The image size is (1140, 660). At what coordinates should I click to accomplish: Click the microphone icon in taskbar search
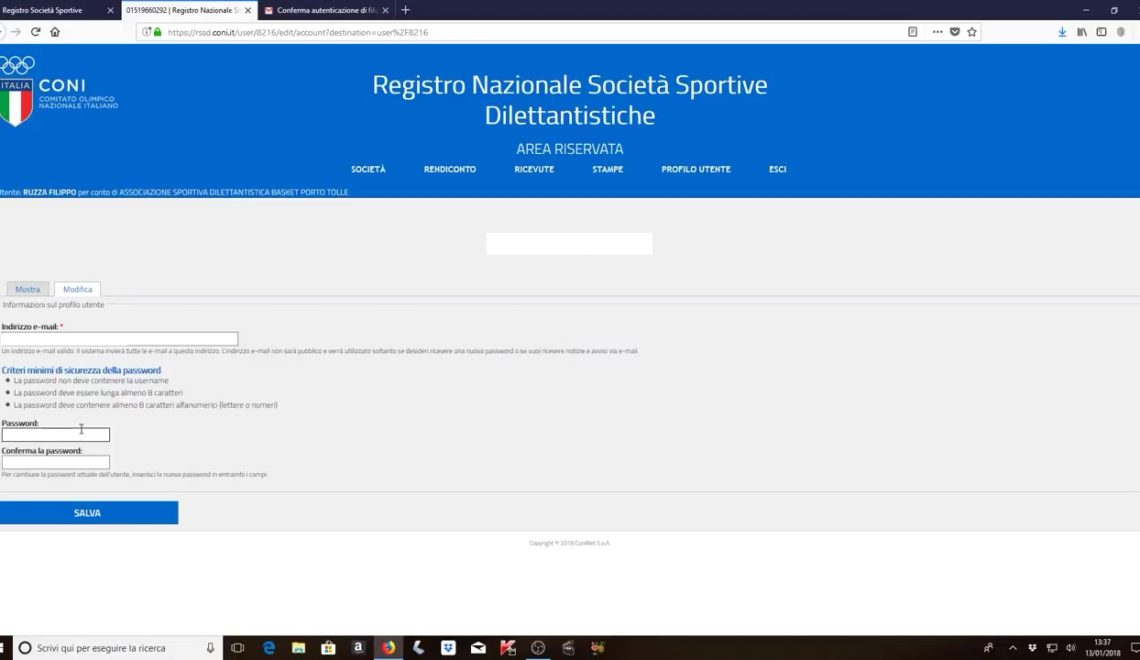pyautogui.click(x=210, y=648)
